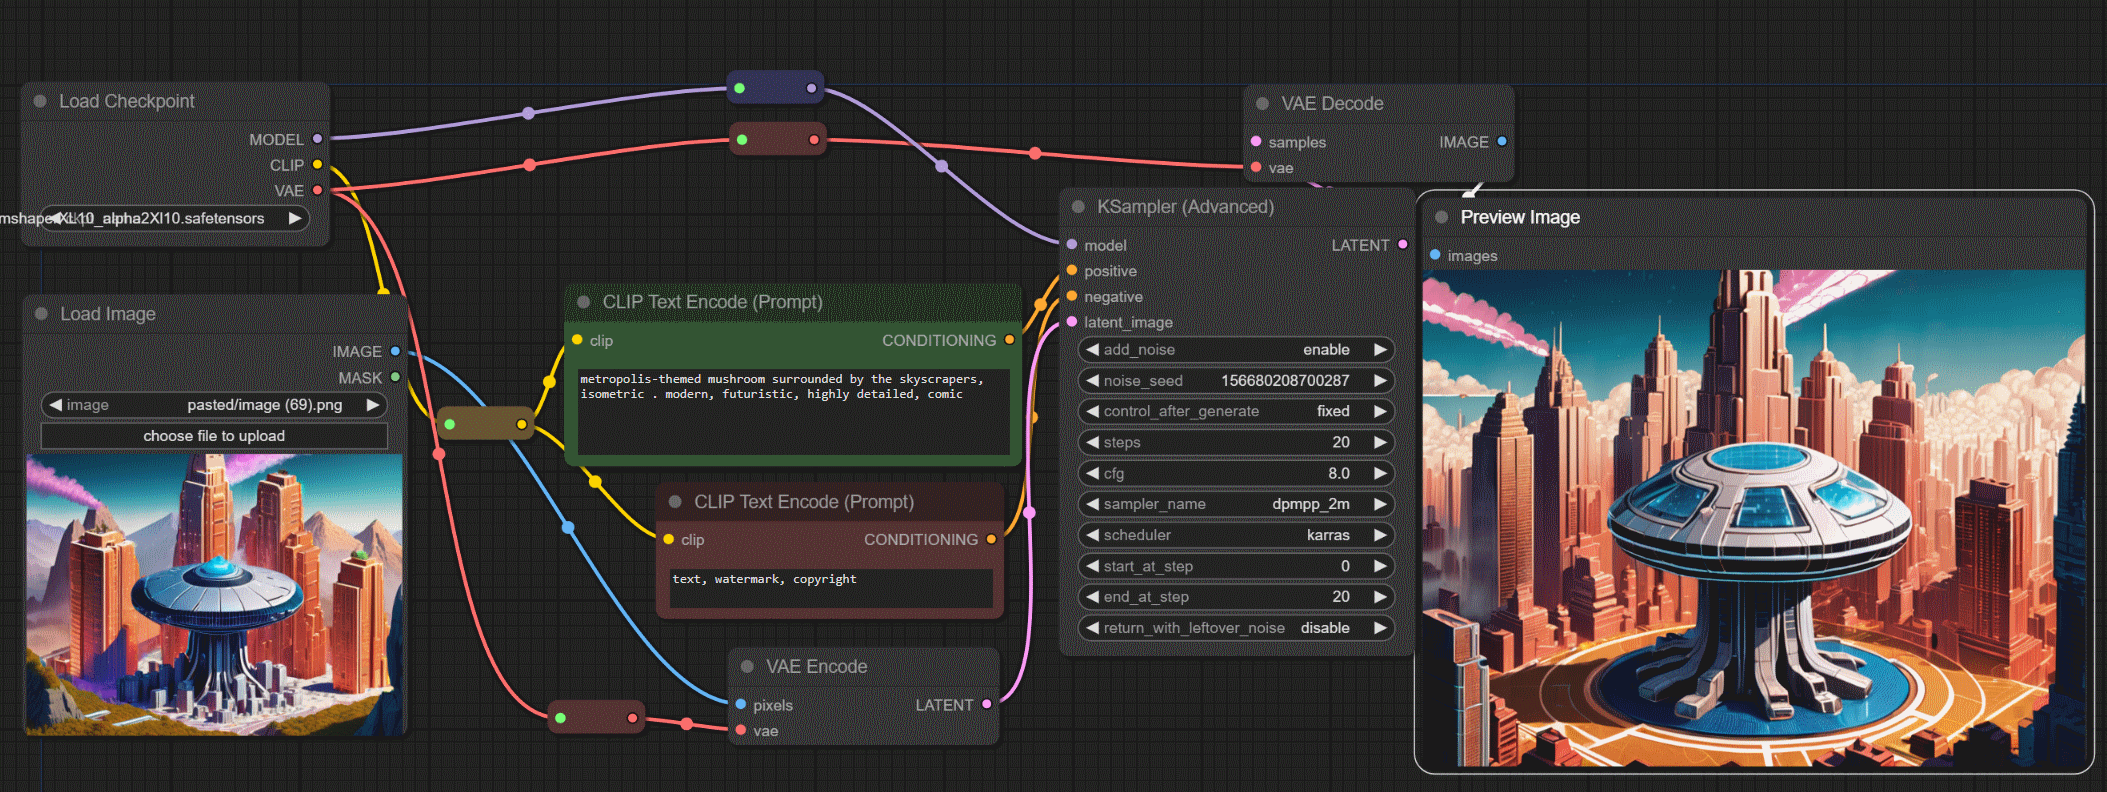Viewport: 2107px width, 792px height.
Task: Open the image file selector pasted/image (69).png
Action: click(x=214, y=405)
